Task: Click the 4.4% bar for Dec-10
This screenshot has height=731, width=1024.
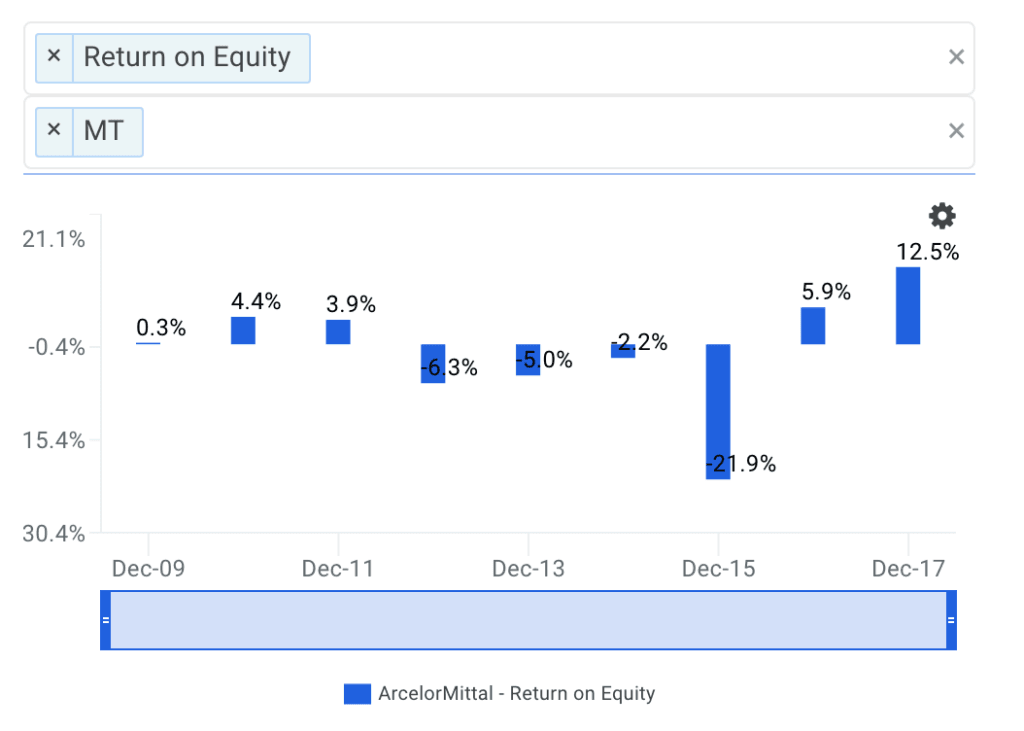Action: pos(243,330)
